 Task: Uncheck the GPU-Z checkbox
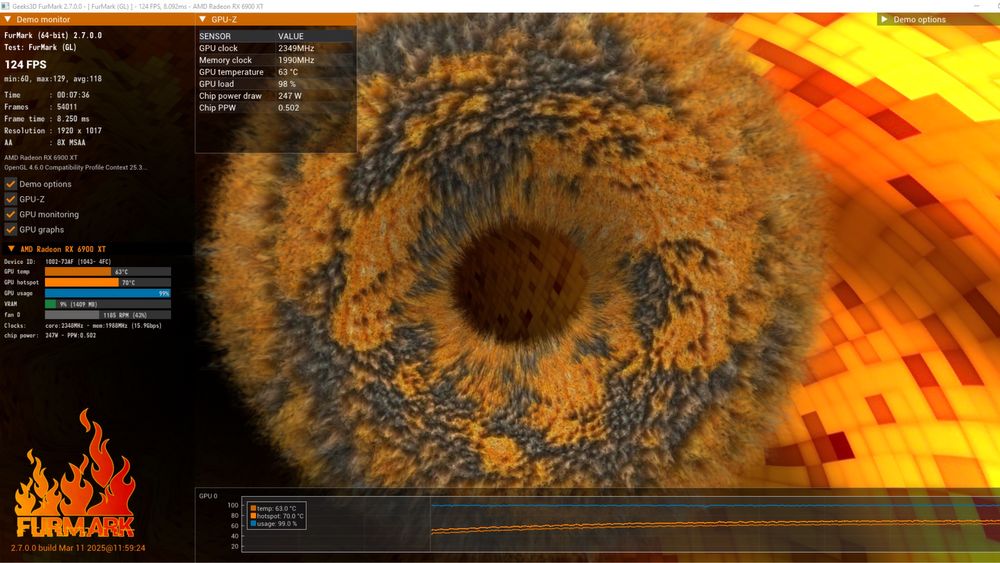pos(10,200)
